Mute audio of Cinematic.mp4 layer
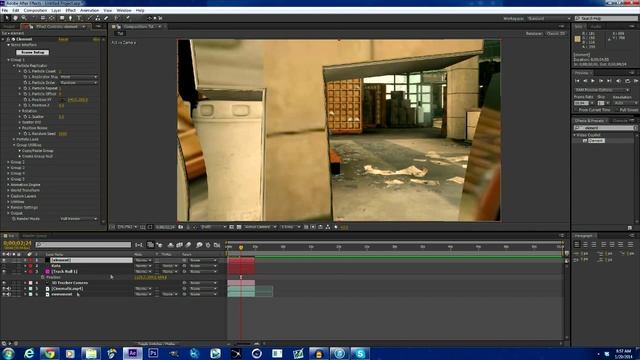Viewport: 640px width, 360px height. (9, 289)
